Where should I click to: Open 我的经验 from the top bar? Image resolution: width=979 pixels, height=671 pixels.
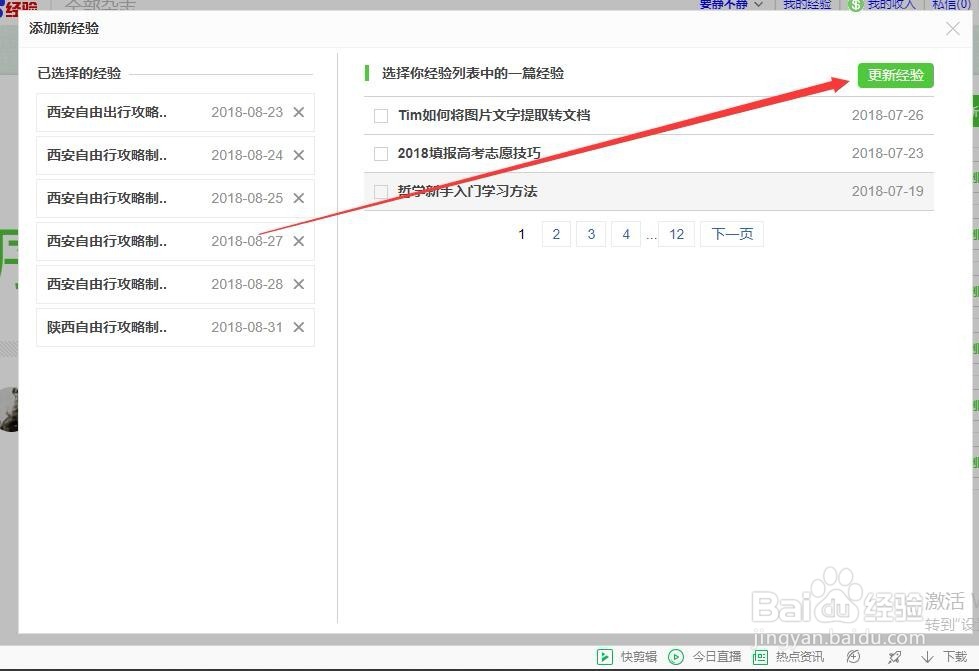(x=806, y=5)
